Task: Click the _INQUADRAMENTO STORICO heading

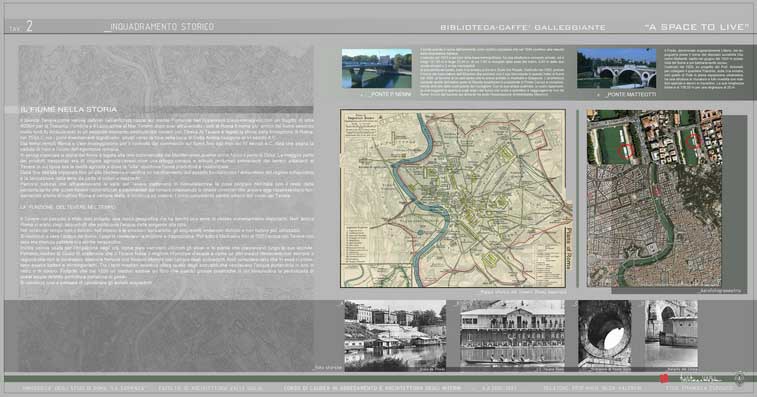Action: point(159,27)
